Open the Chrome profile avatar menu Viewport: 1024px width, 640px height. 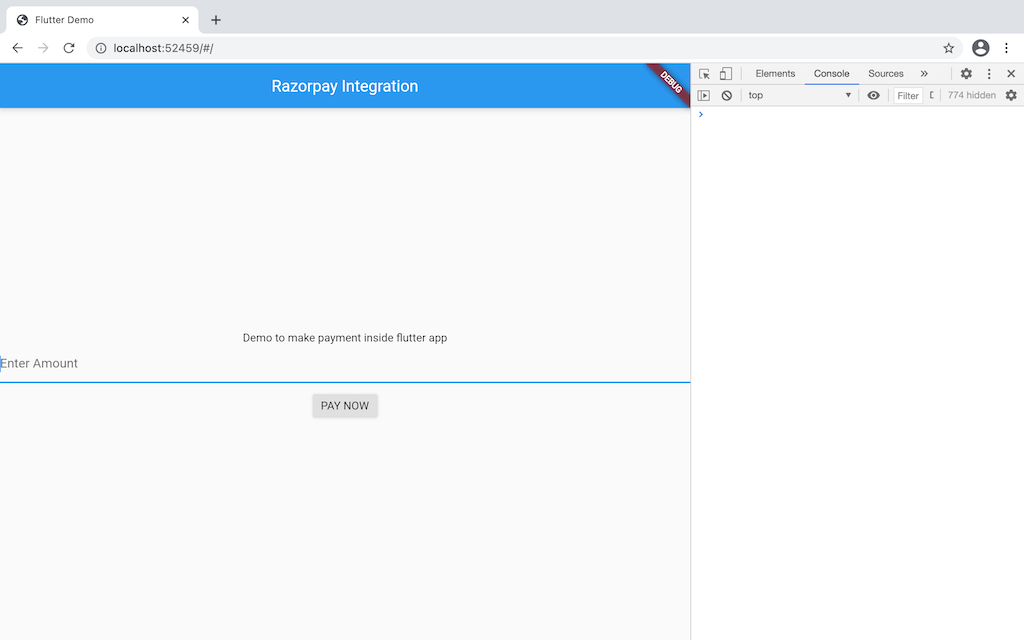click(980, 48)
